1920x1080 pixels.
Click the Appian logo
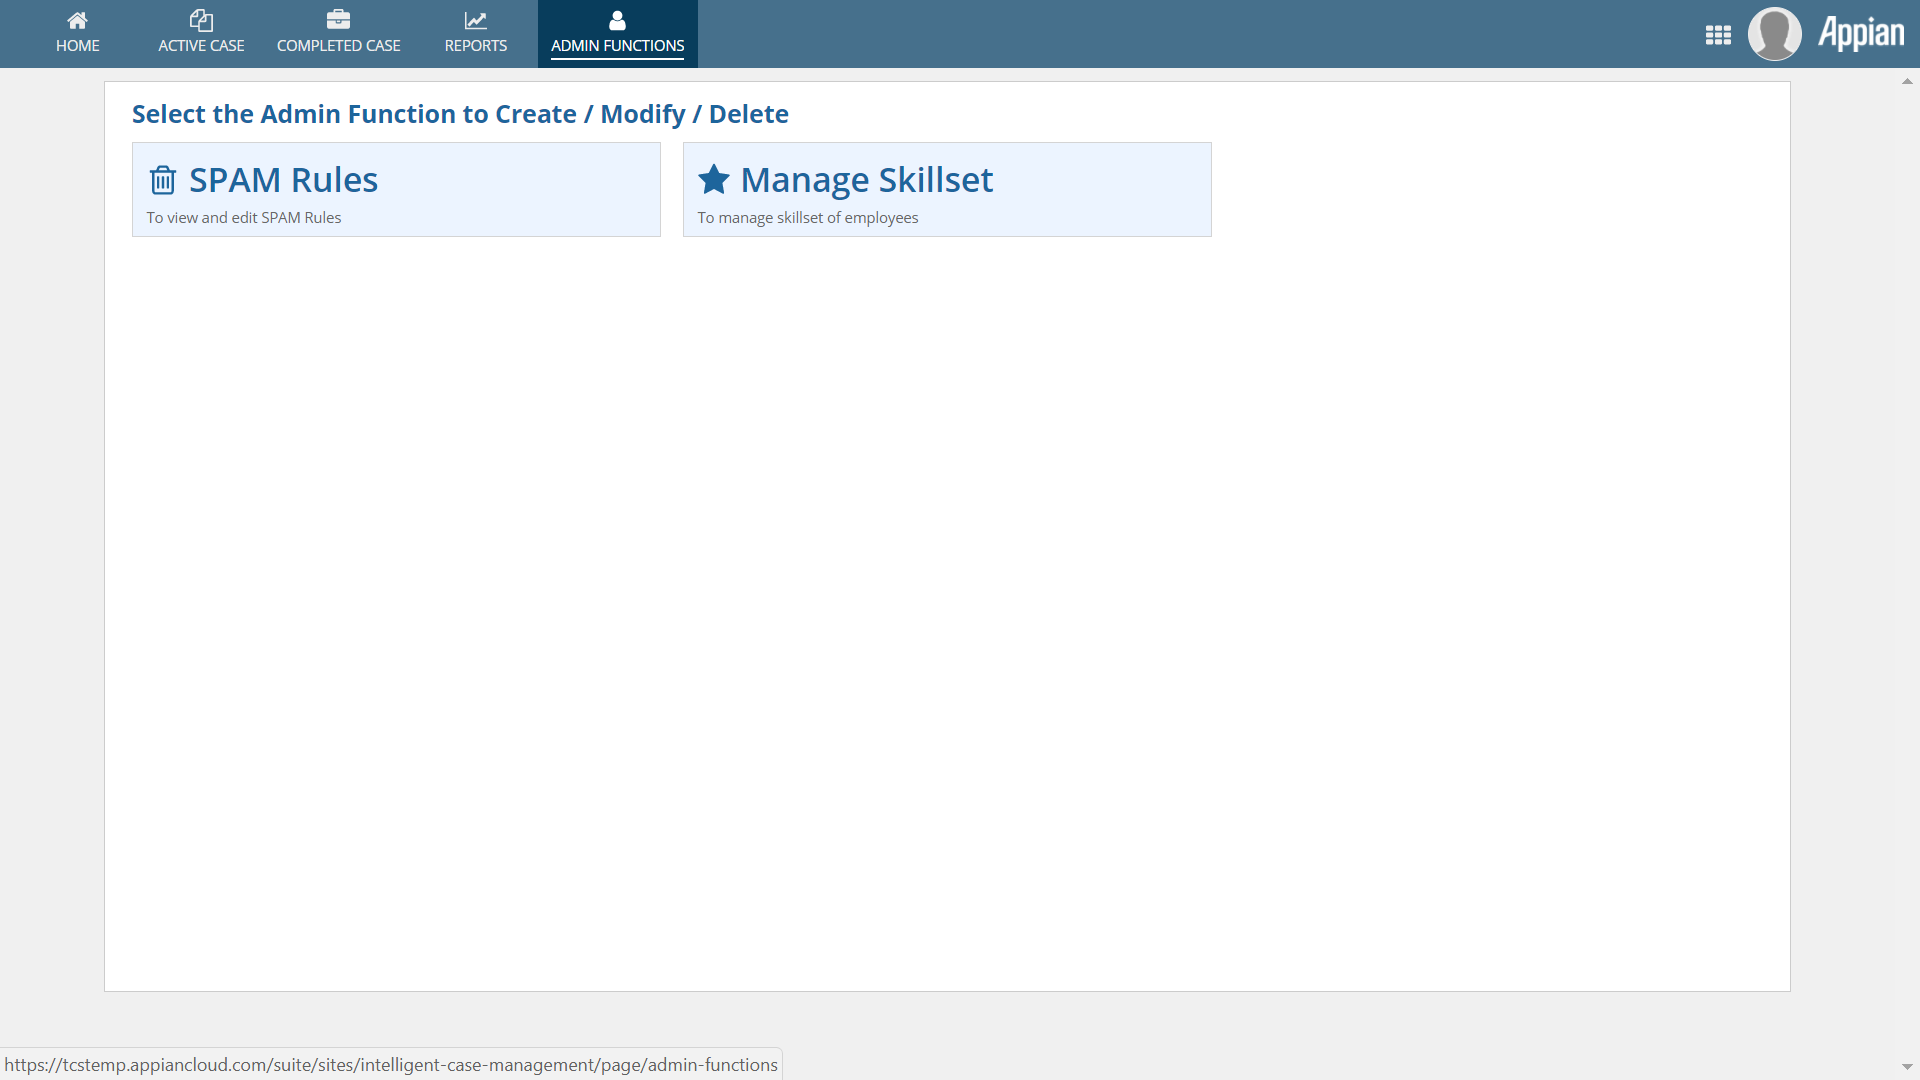(x=1860, y=33)
